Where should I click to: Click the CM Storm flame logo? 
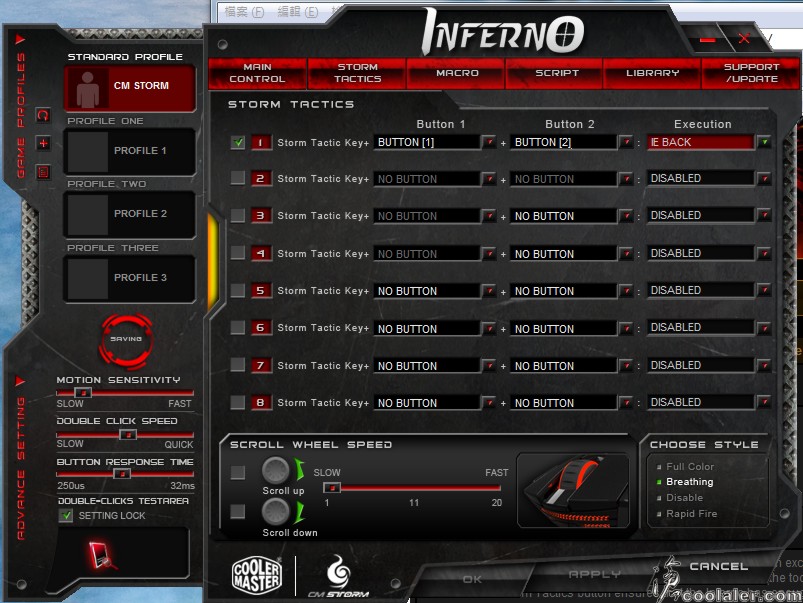click(339, 576)
